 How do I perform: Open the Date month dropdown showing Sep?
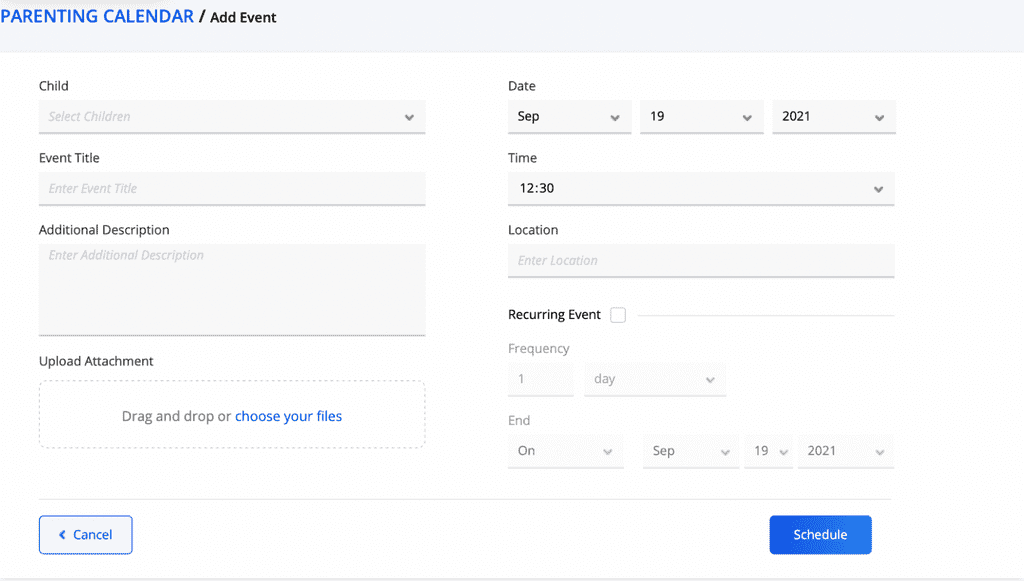click(569, 117)
